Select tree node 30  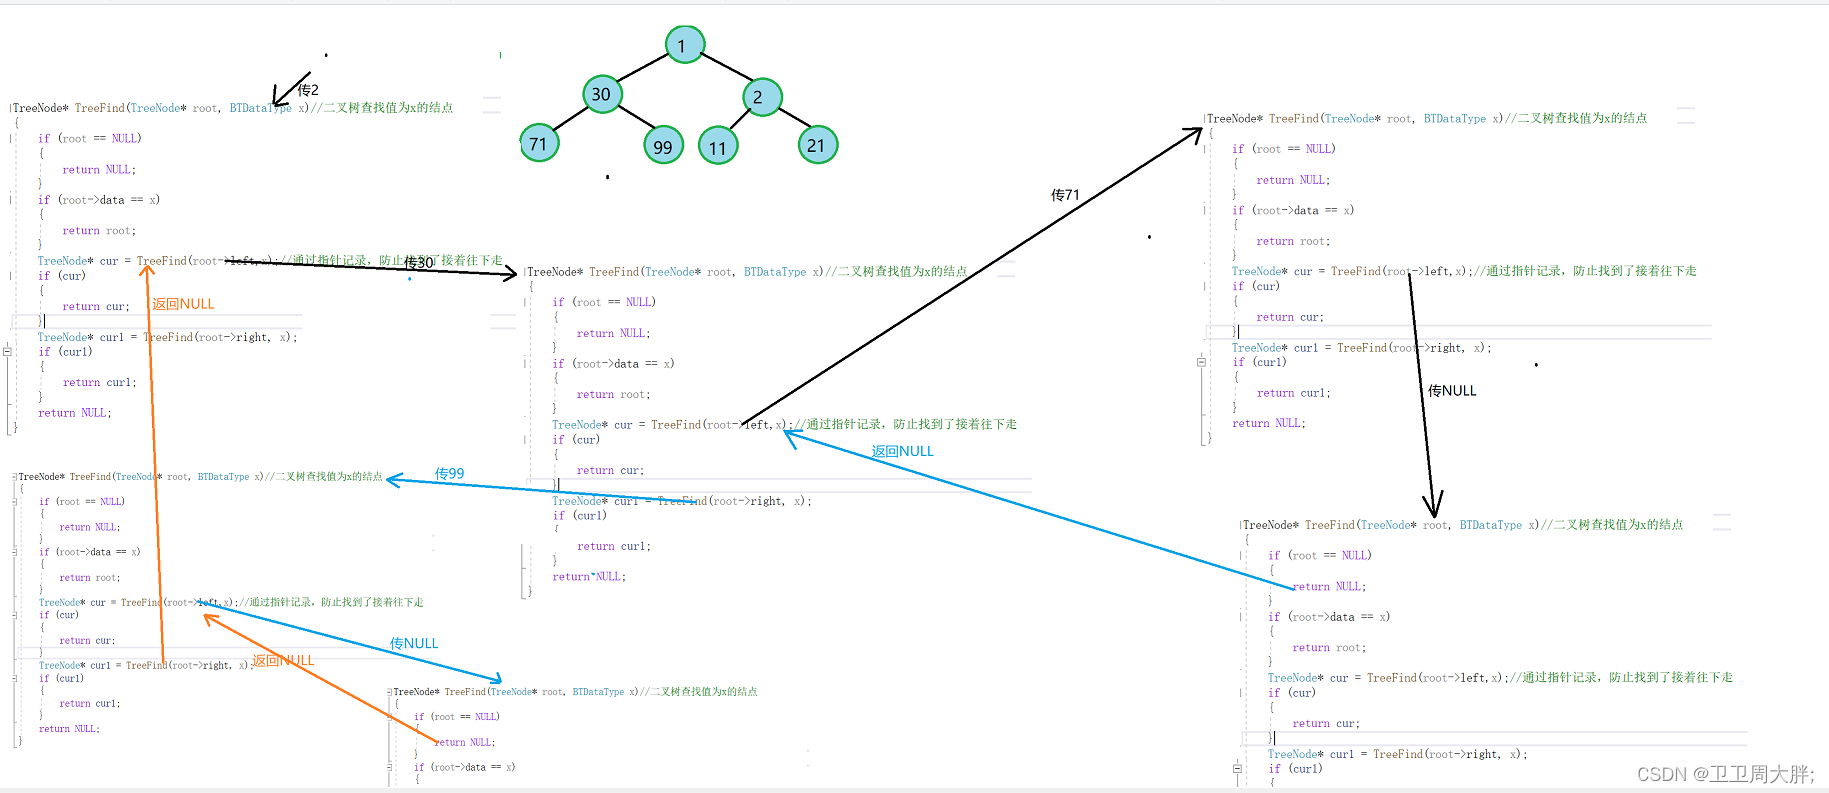click(x=603, y=94)
